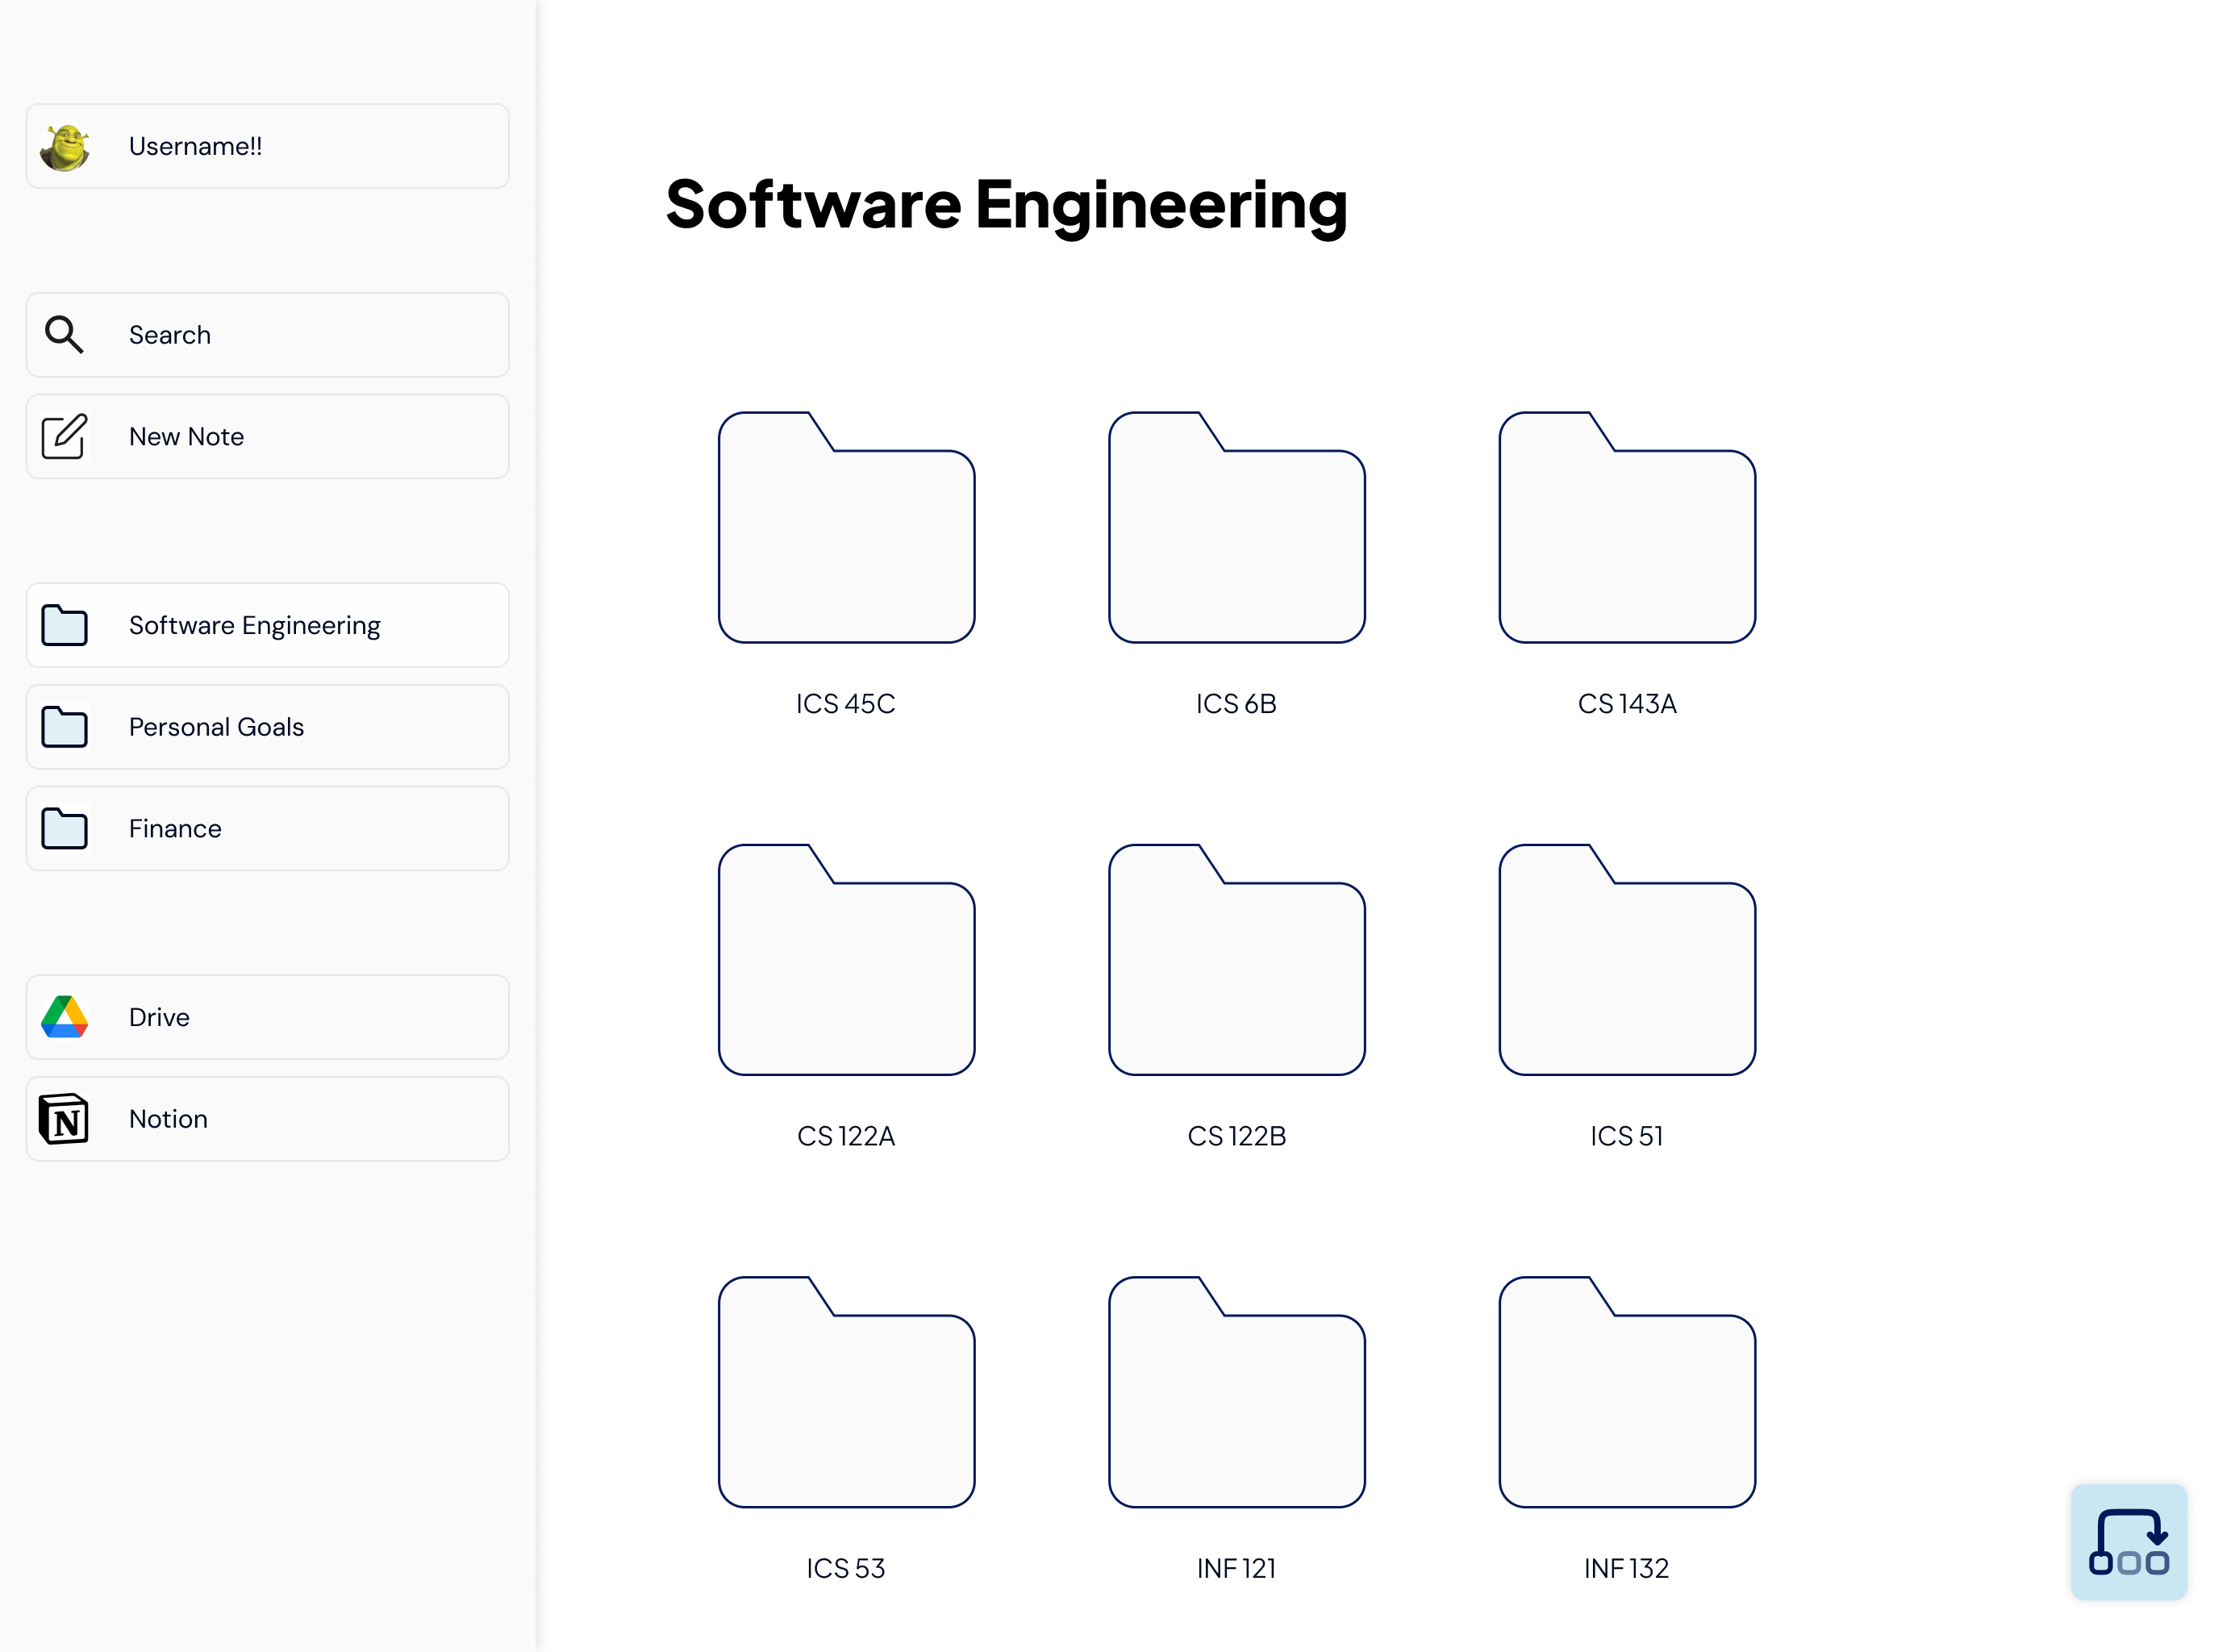Open the CS 143A folder

click(1628, 527)
